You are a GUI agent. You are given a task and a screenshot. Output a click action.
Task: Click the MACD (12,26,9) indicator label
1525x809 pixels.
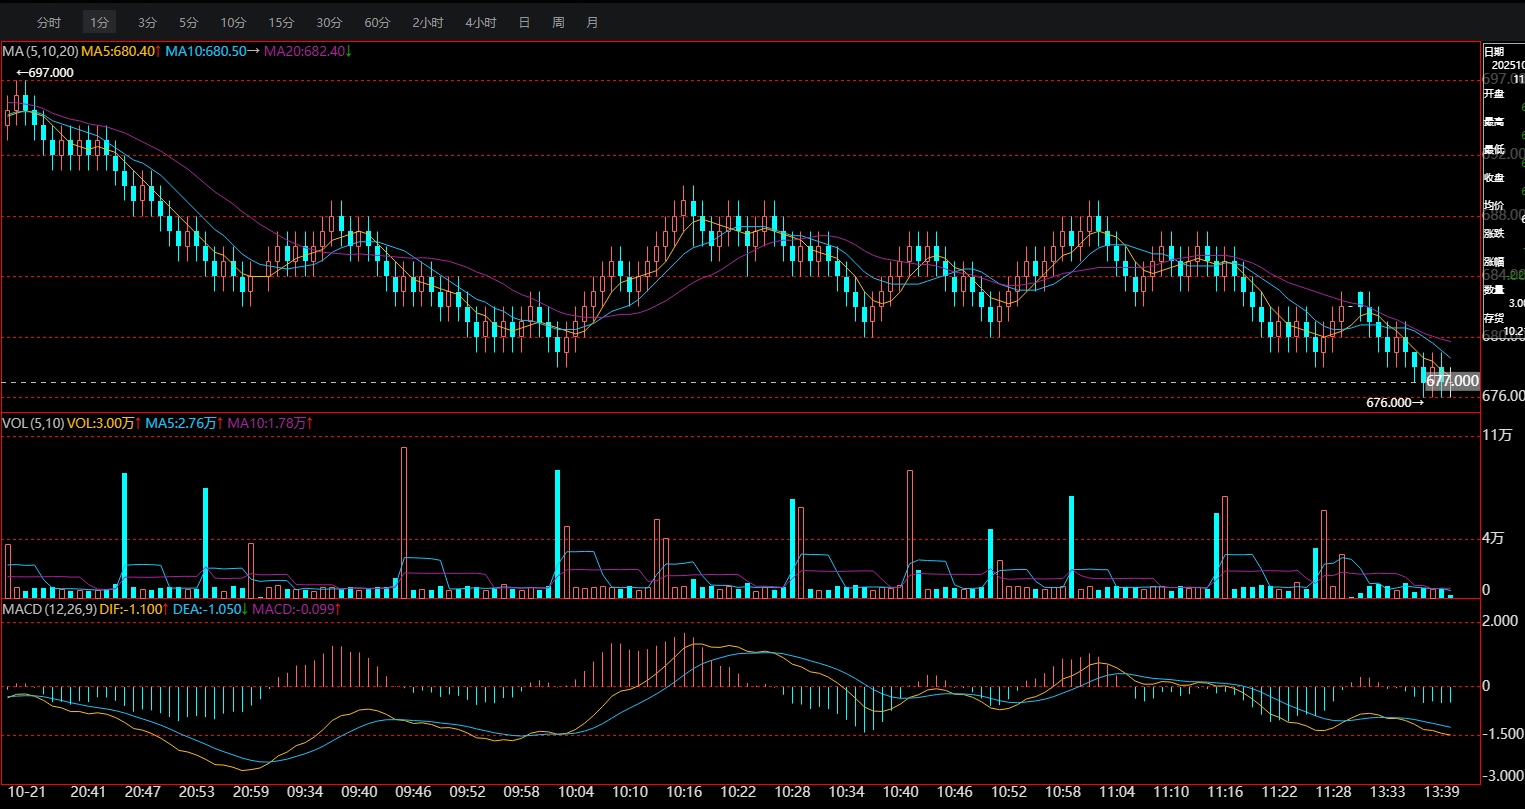pos(49,608)
